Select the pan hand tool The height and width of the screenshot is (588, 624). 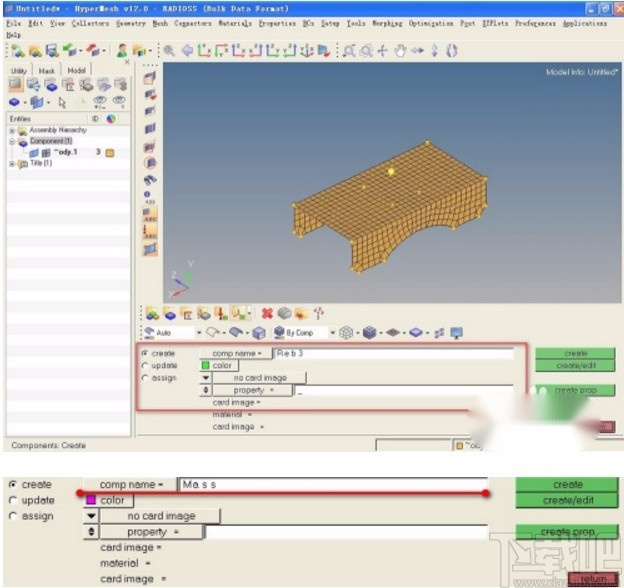point(400,51)
